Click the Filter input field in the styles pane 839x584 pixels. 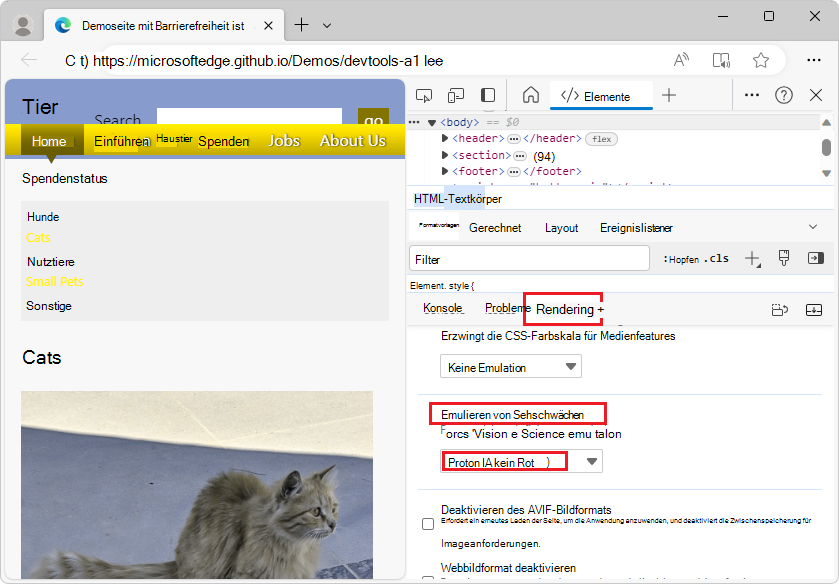pyautogui.click(x=528, y=258)
